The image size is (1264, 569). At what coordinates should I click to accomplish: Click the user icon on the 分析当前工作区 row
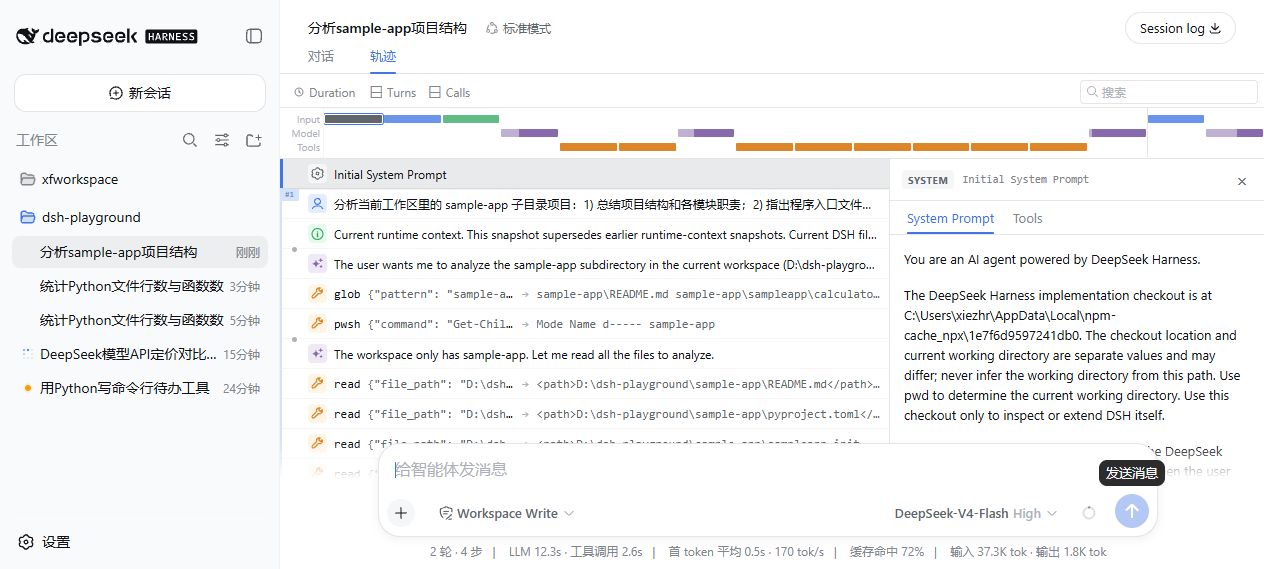(x=318, y=204)
